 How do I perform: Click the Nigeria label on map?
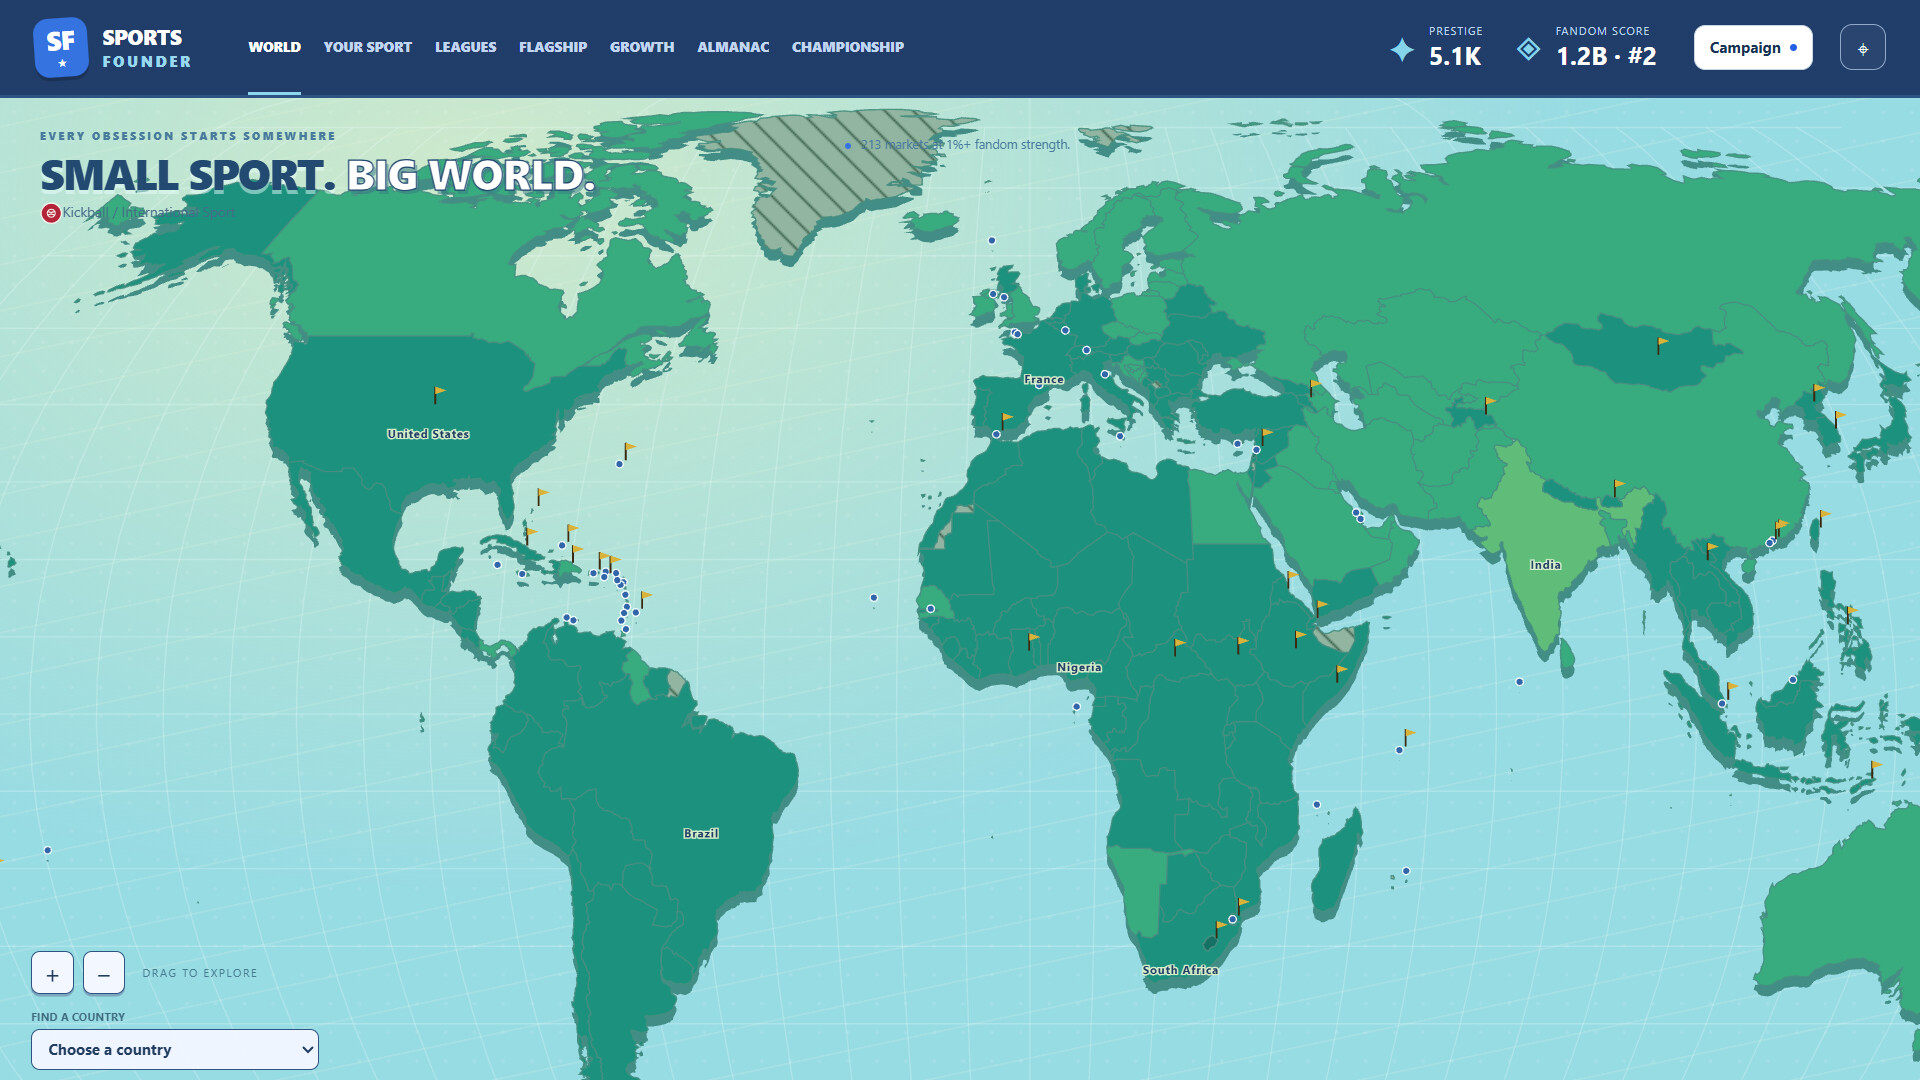click(x=1078, y=667)
